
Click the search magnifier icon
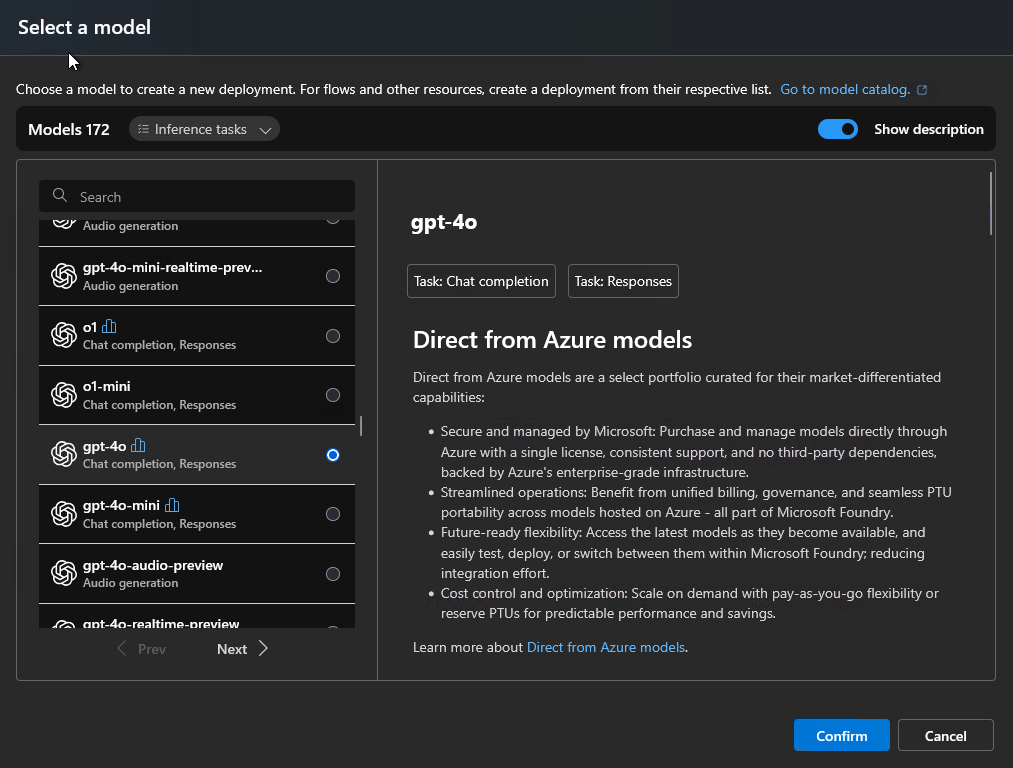coord(59,195)
